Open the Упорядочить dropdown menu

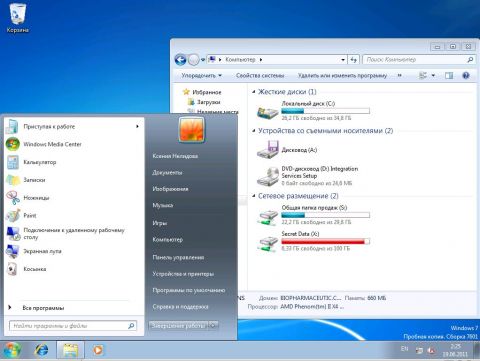tap(201, 75)
